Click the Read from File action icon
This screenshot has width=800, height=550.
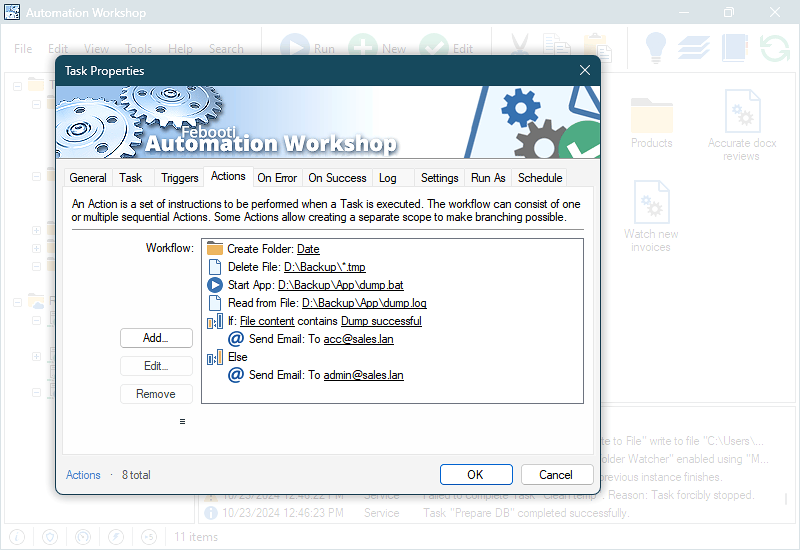click(215, 303)
